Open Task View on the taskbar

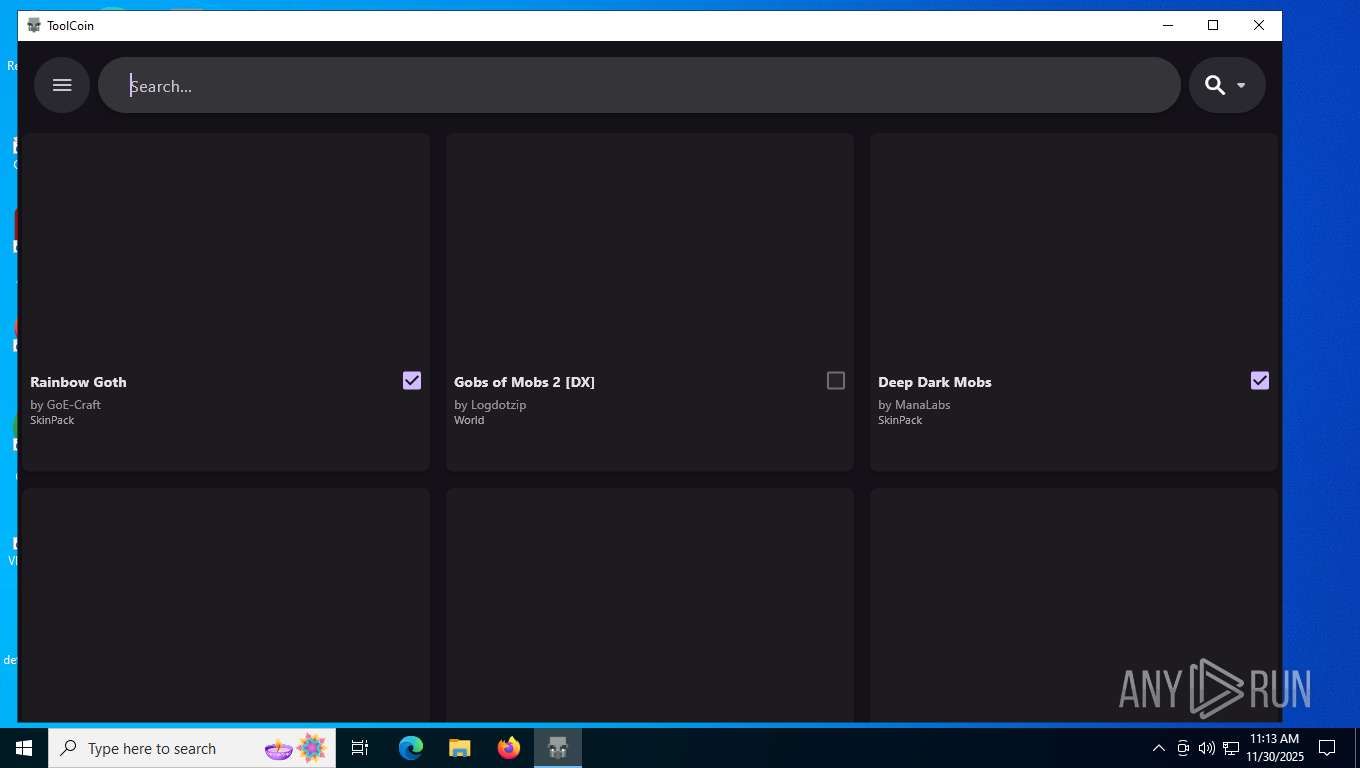click(360, 748)
